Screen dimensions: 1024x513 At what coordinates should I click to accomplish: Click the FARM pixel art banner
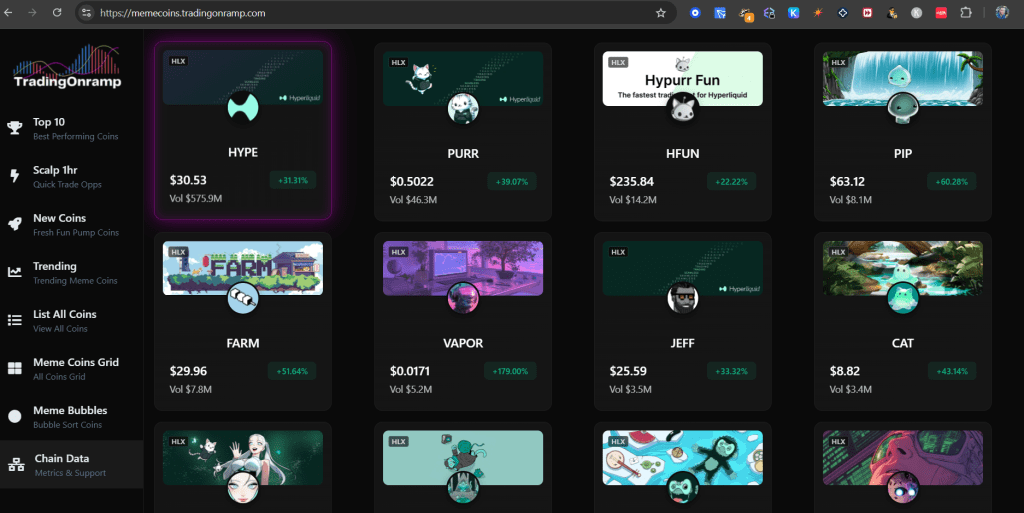(243, 268)
